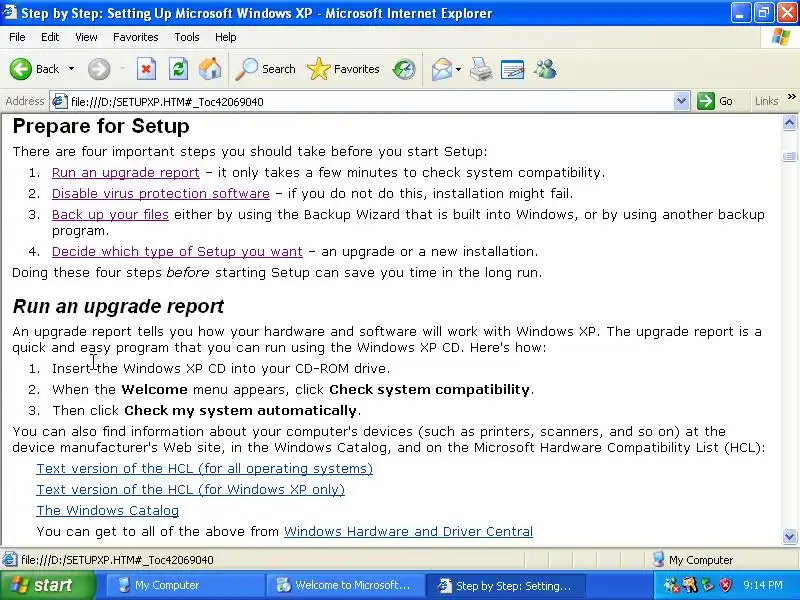This screenshot has height=600, width=800.
Task: Follow the 'Run an upgrade report' link
Action: pos(126,172)
